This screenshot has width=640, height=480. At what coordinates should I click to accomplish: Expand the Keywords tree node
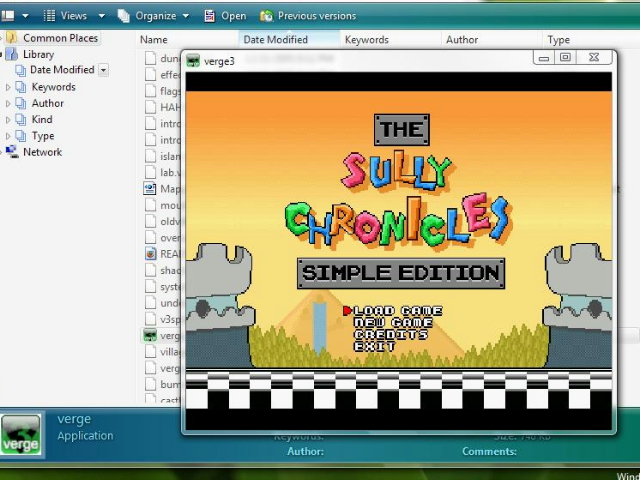(x=8, y=87)
